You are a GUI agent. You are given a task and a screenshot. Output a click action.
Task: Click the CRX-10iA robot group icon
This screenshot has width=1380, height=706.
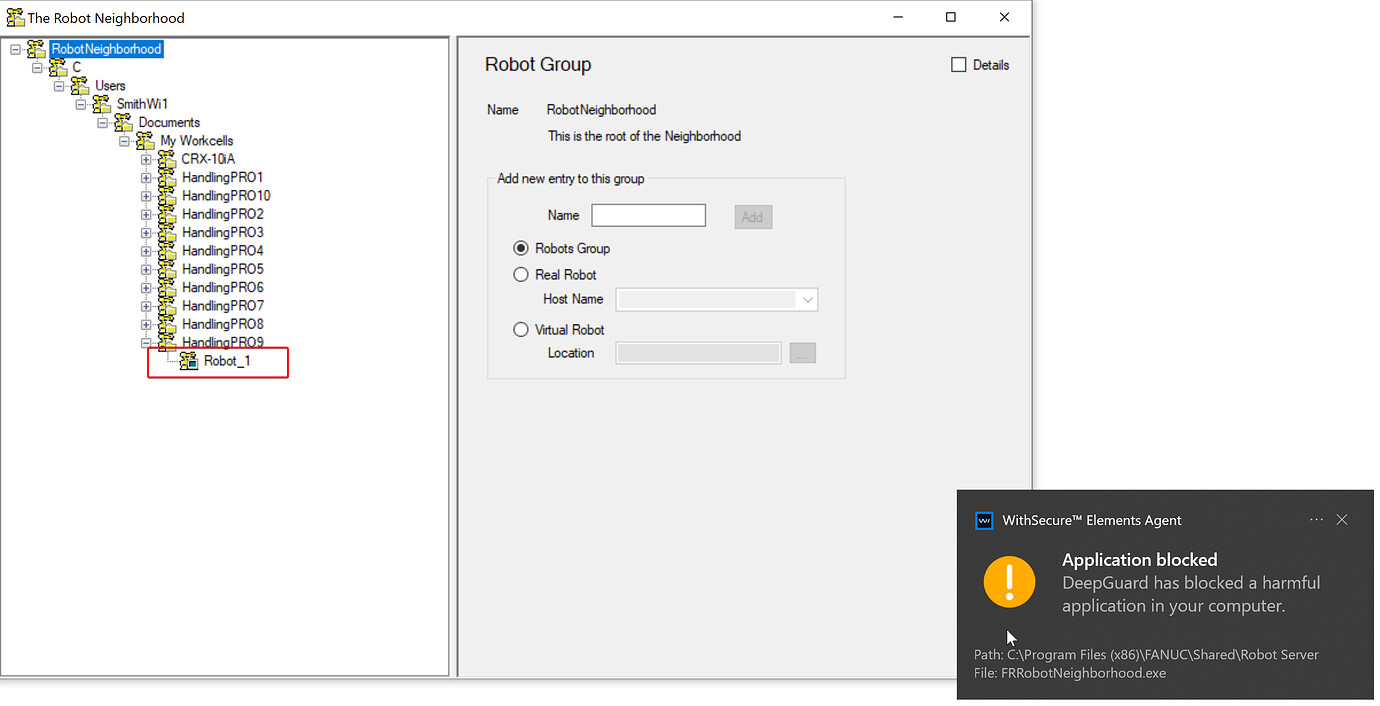pos(166,160)
